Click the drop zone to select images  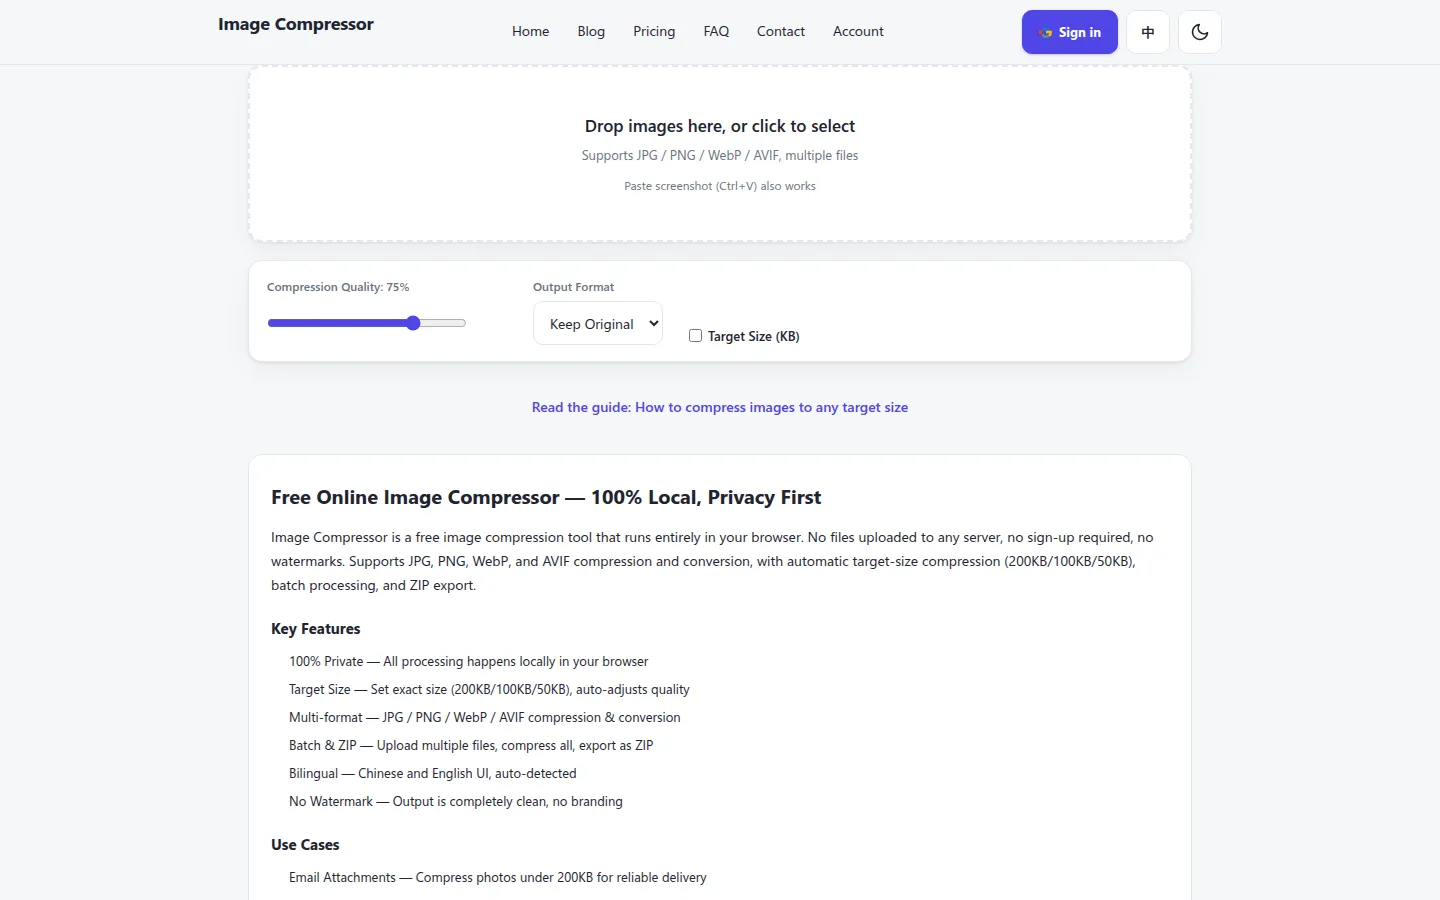pos(720,154)
